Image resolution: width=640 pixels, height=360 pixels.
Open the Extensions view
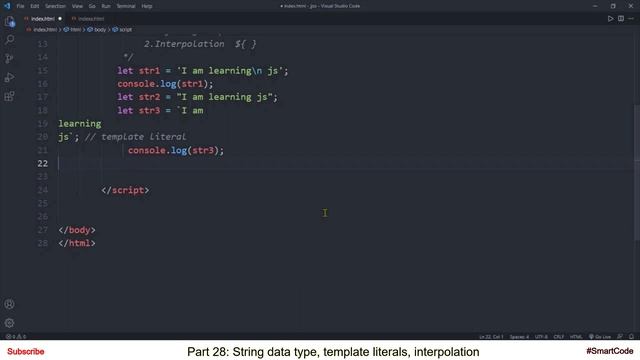click(10, 96)
